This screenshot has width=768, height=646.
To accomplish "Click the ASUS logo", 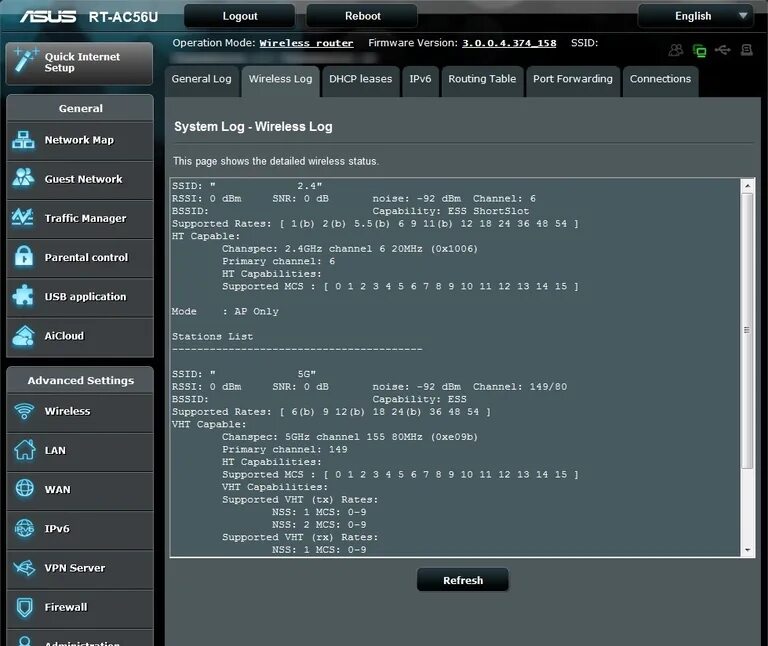I will coord(48,17).
